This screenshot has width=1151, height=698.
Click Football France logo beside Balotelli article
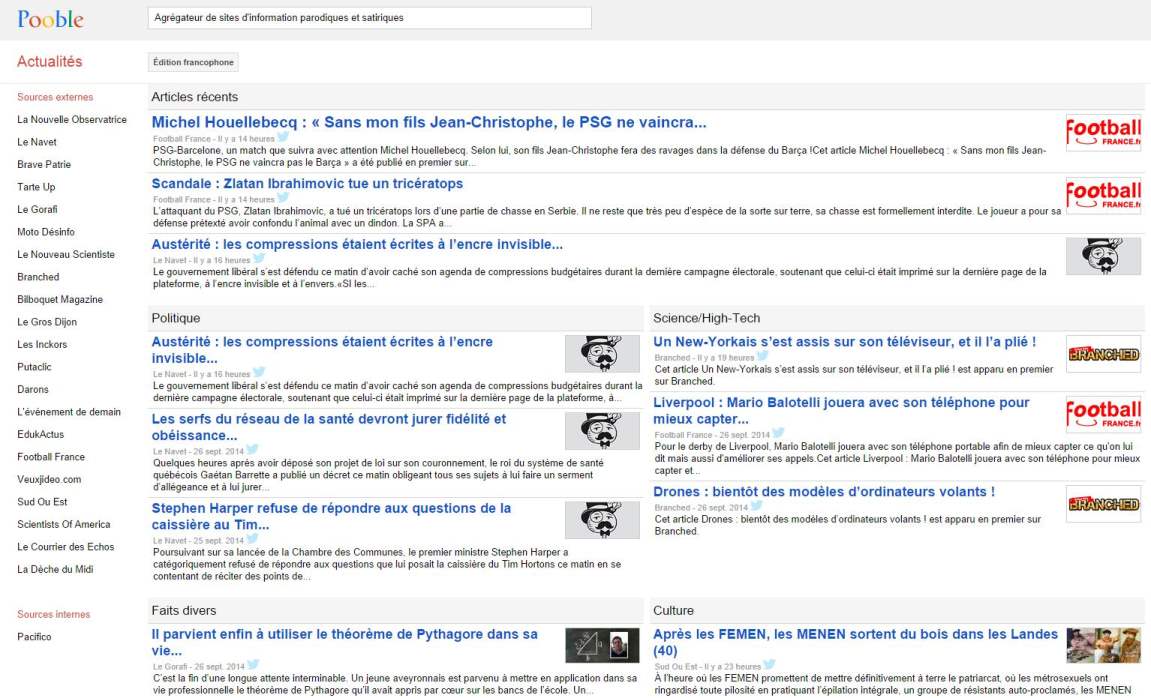pyautogui.click(x=1103, y=415)
